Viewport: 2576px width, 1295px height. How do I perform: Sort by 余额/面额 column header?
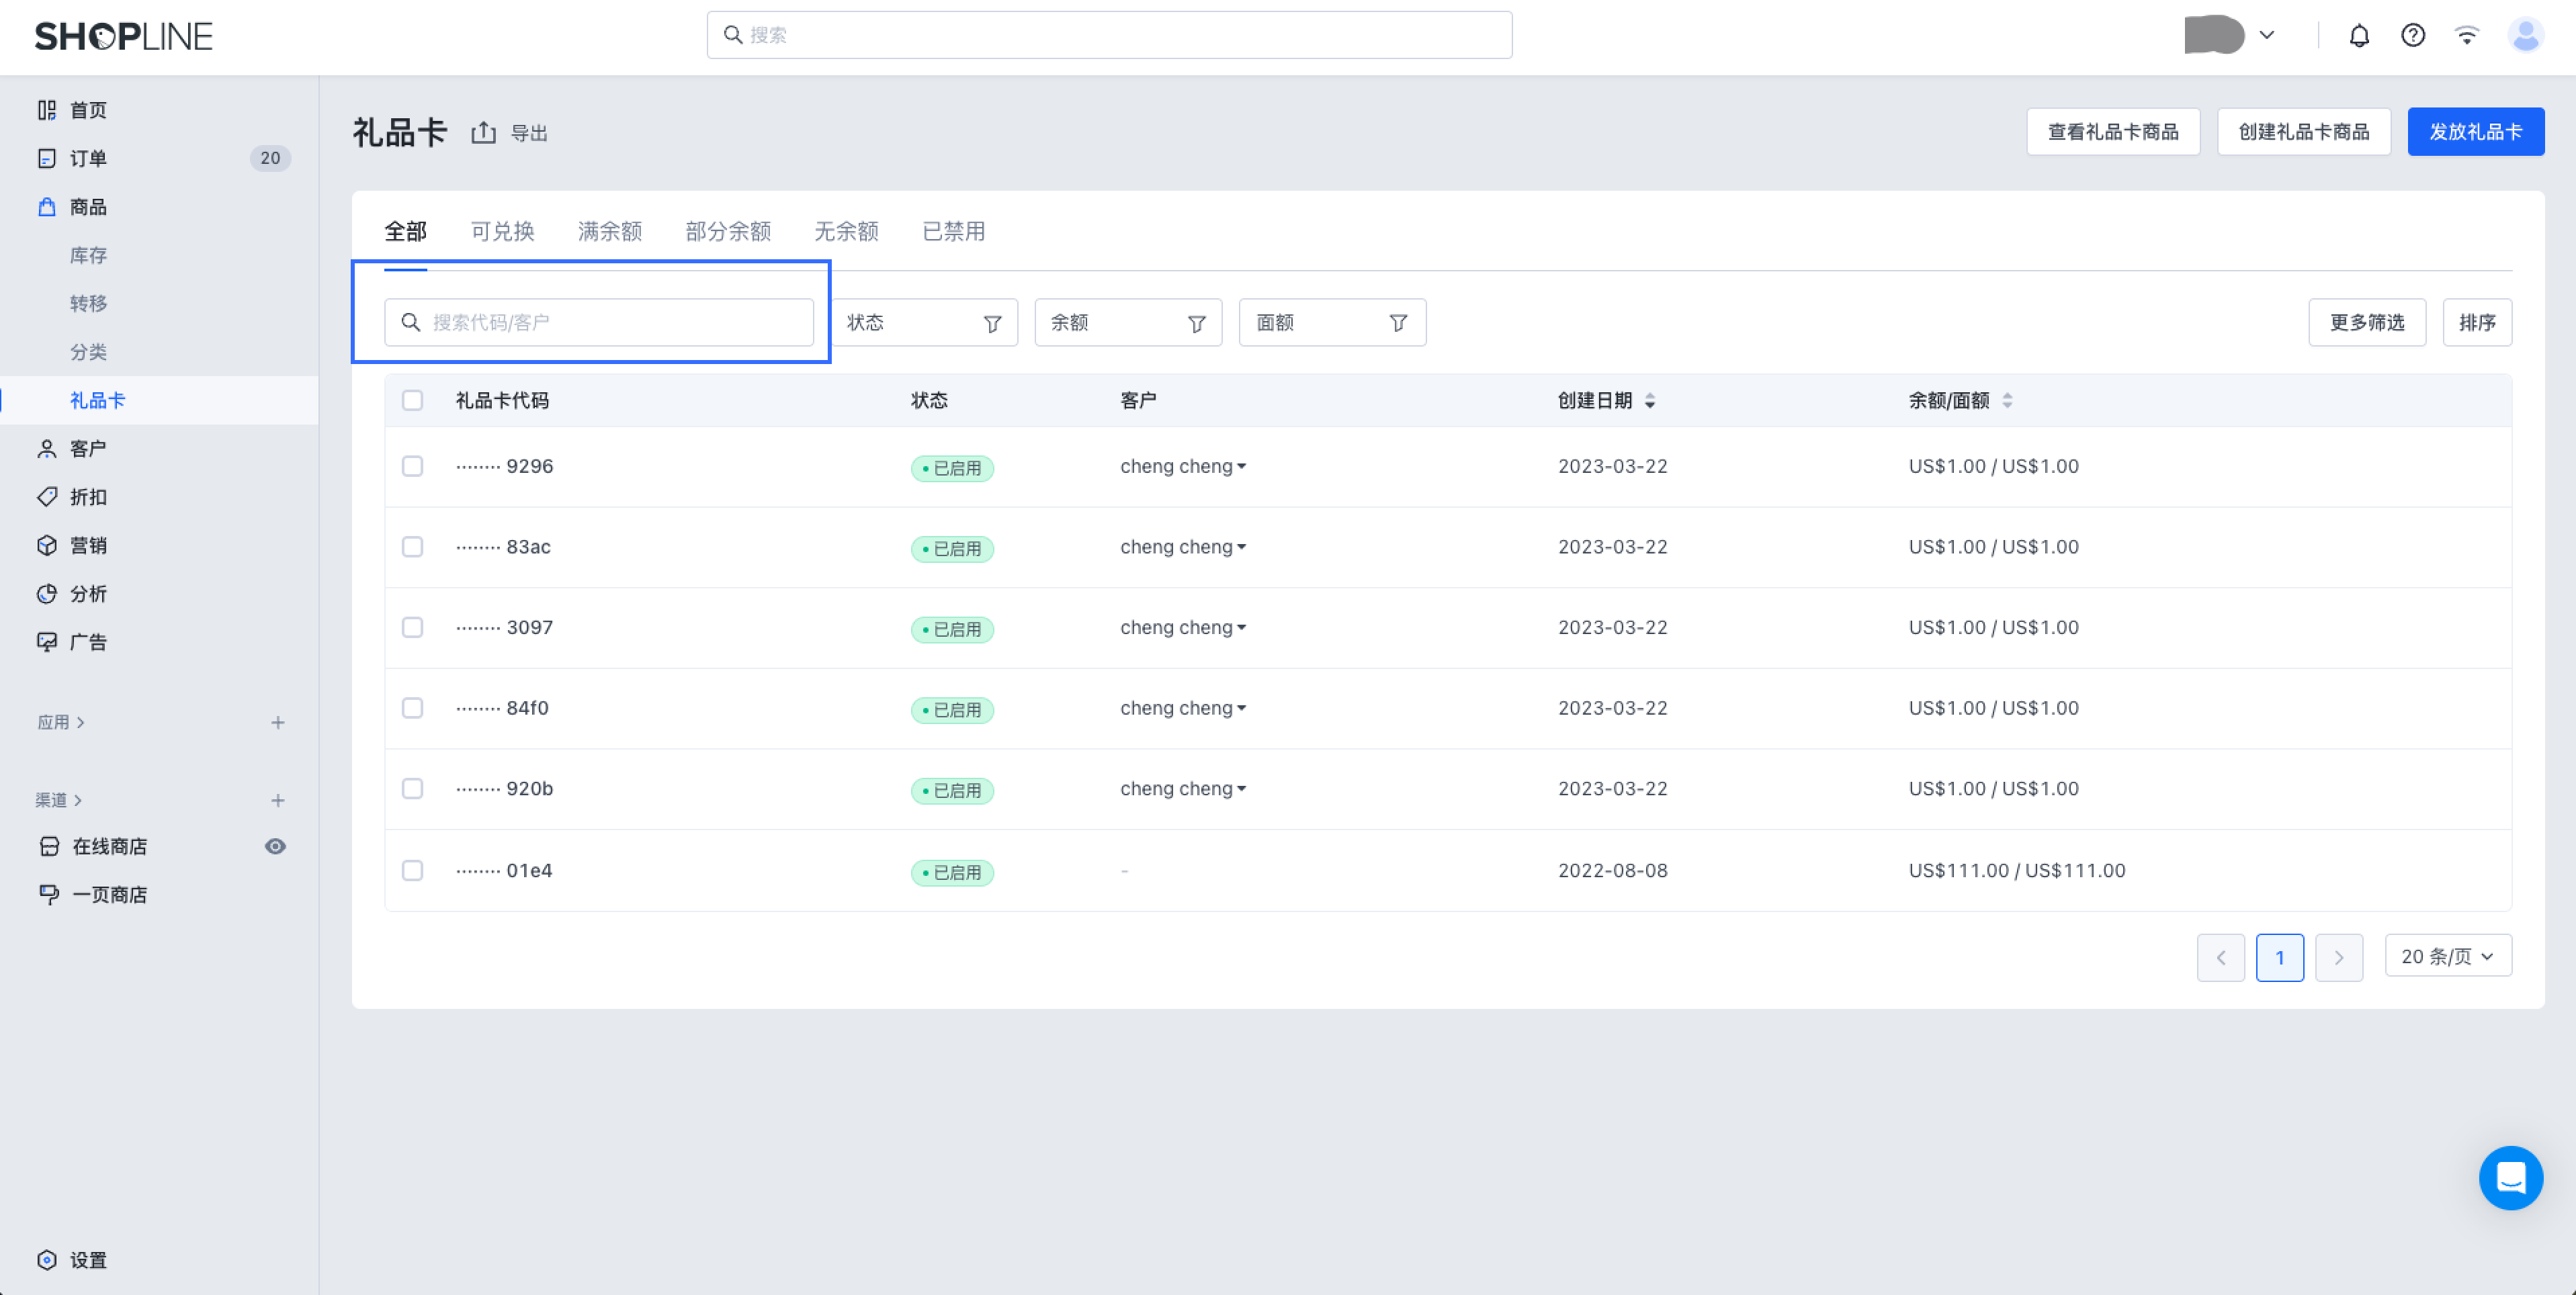point(1960,400)
